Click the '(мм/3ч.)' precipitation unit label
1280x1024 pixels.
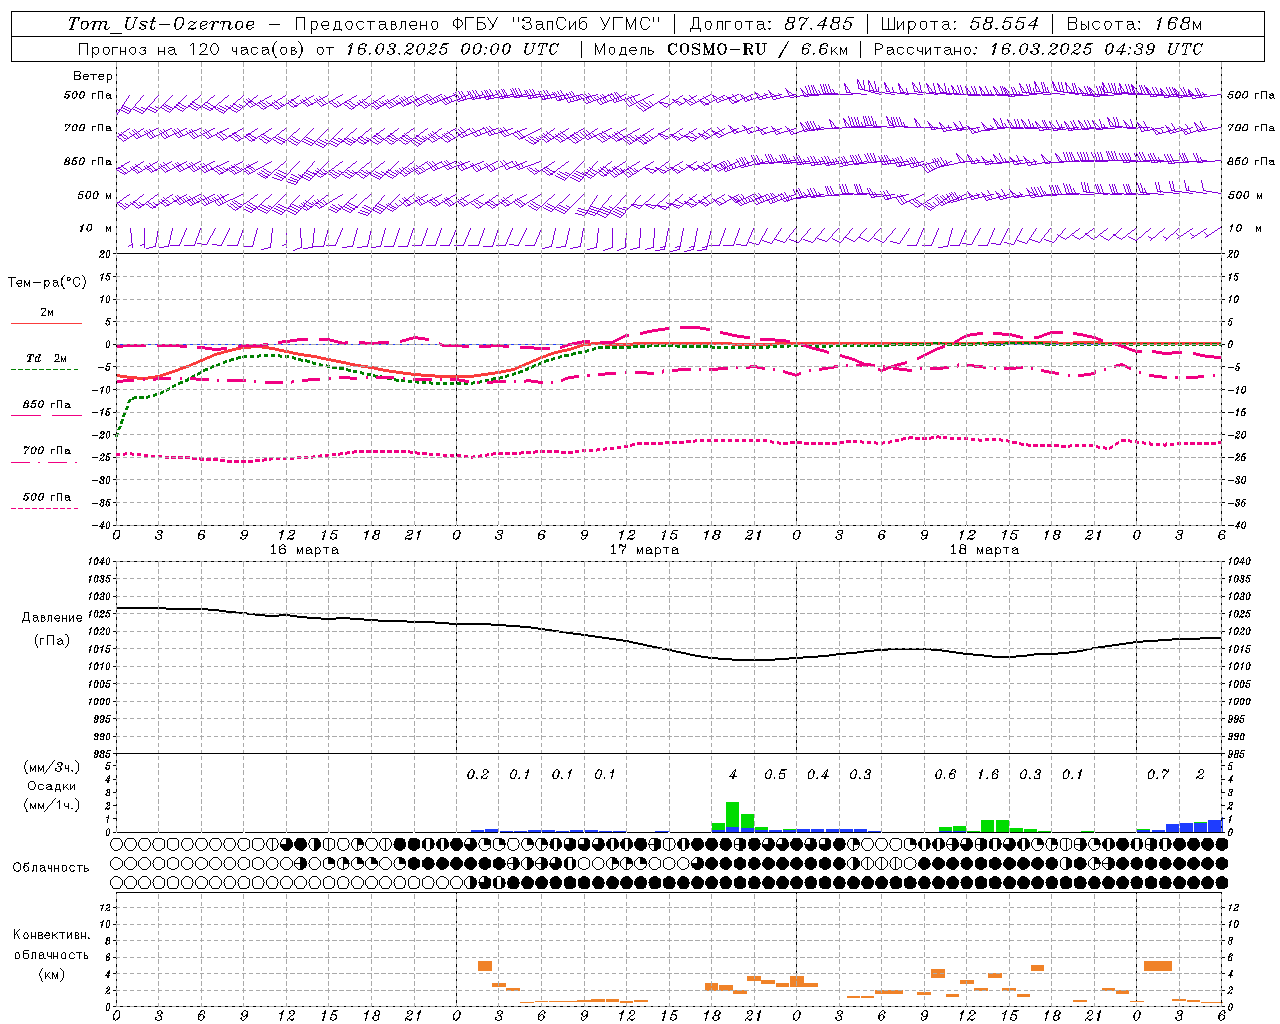pyautogui.click(x=52, y=767)
